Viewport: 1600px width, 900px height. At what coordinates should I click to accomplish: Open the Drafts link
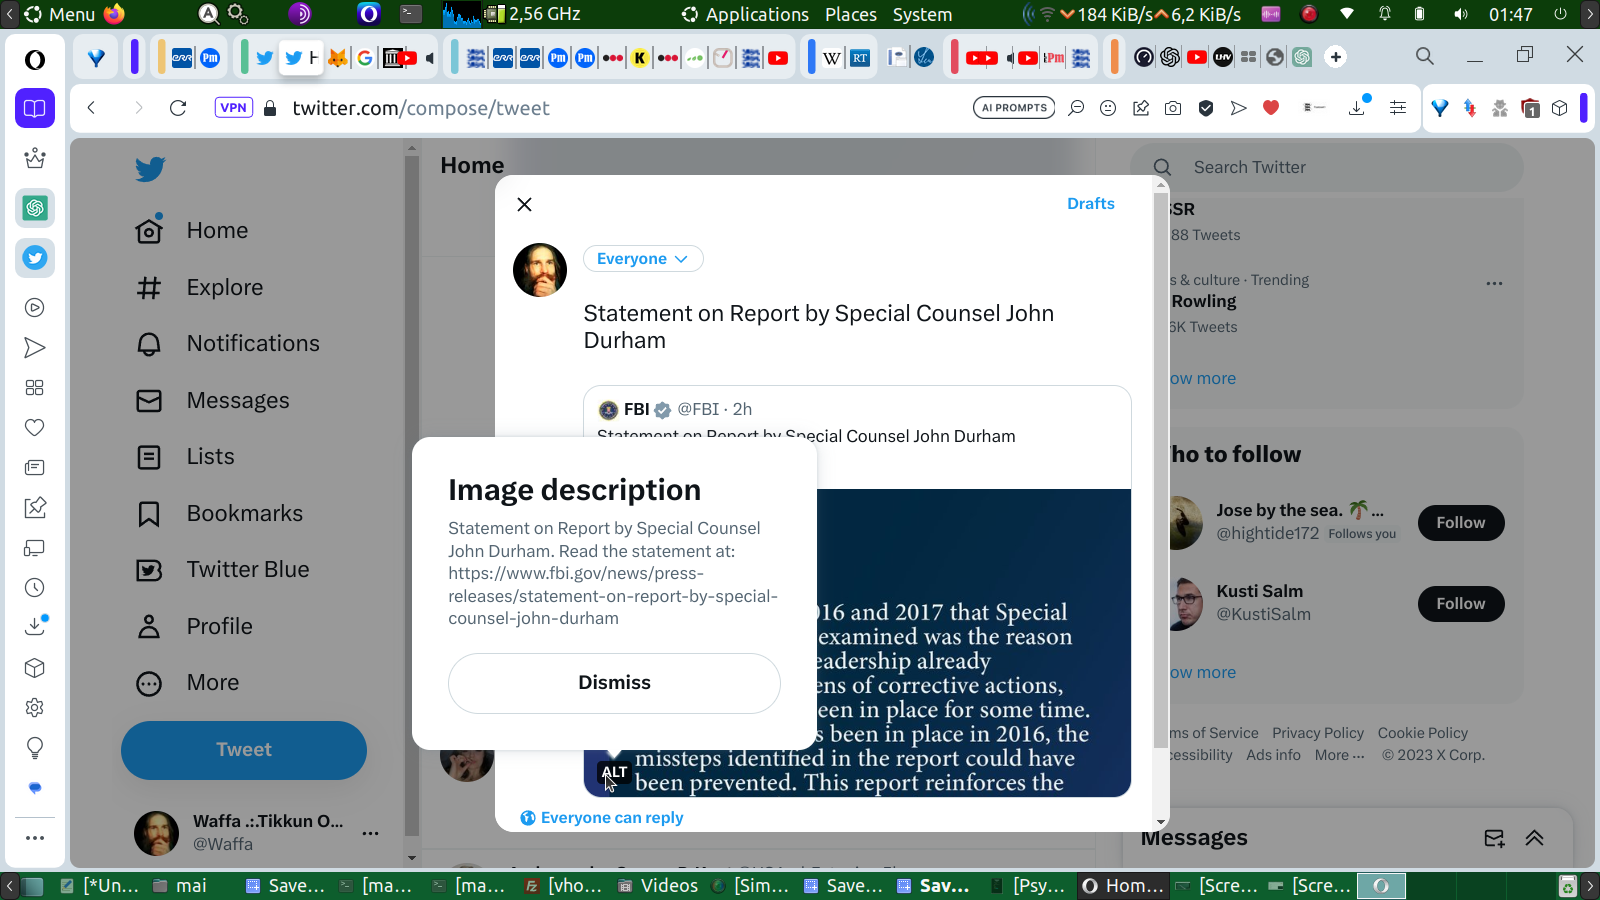[1090, 203]
